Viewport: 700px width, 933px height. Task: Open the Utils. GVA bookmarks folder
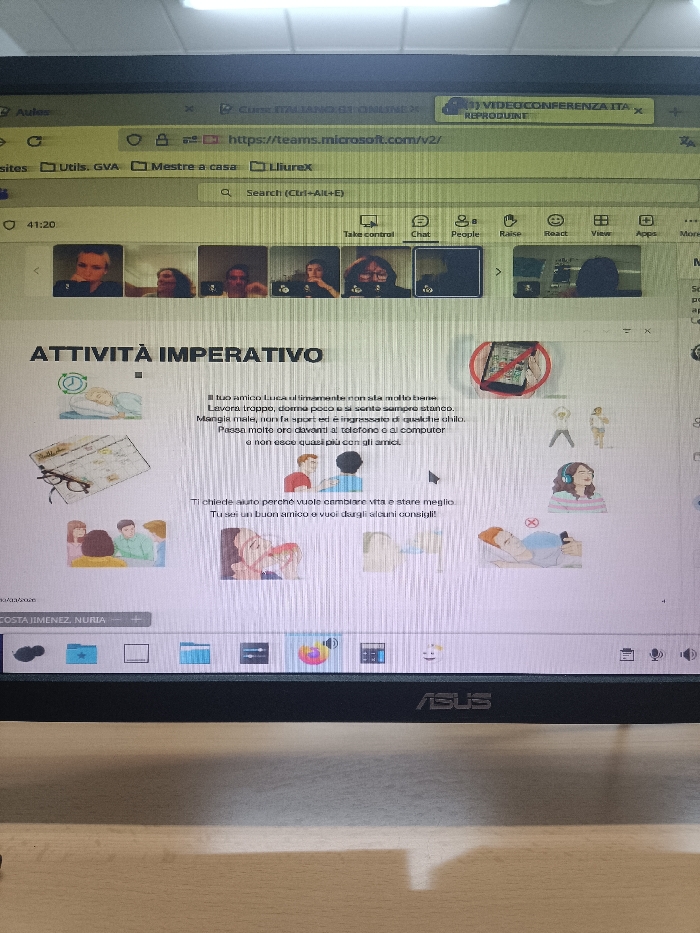click(80, 167)
